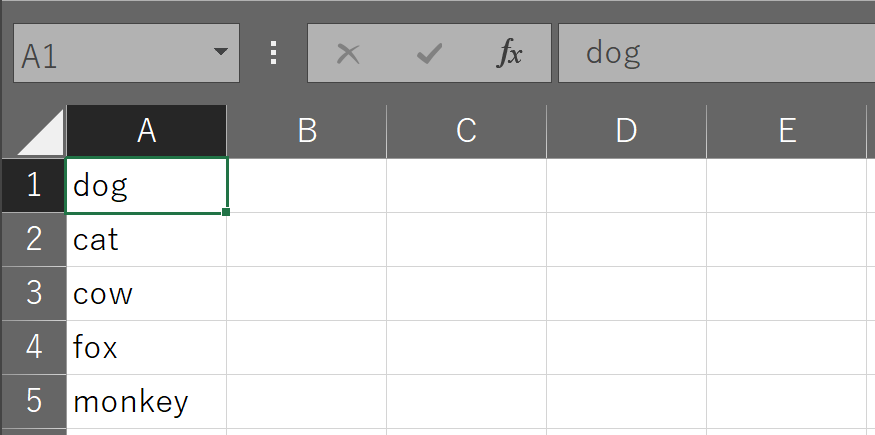Viewport: 875px width, 435px height.
Task: Select the cell containing fox
Action: pyautogui.click(x=147, y=347)
